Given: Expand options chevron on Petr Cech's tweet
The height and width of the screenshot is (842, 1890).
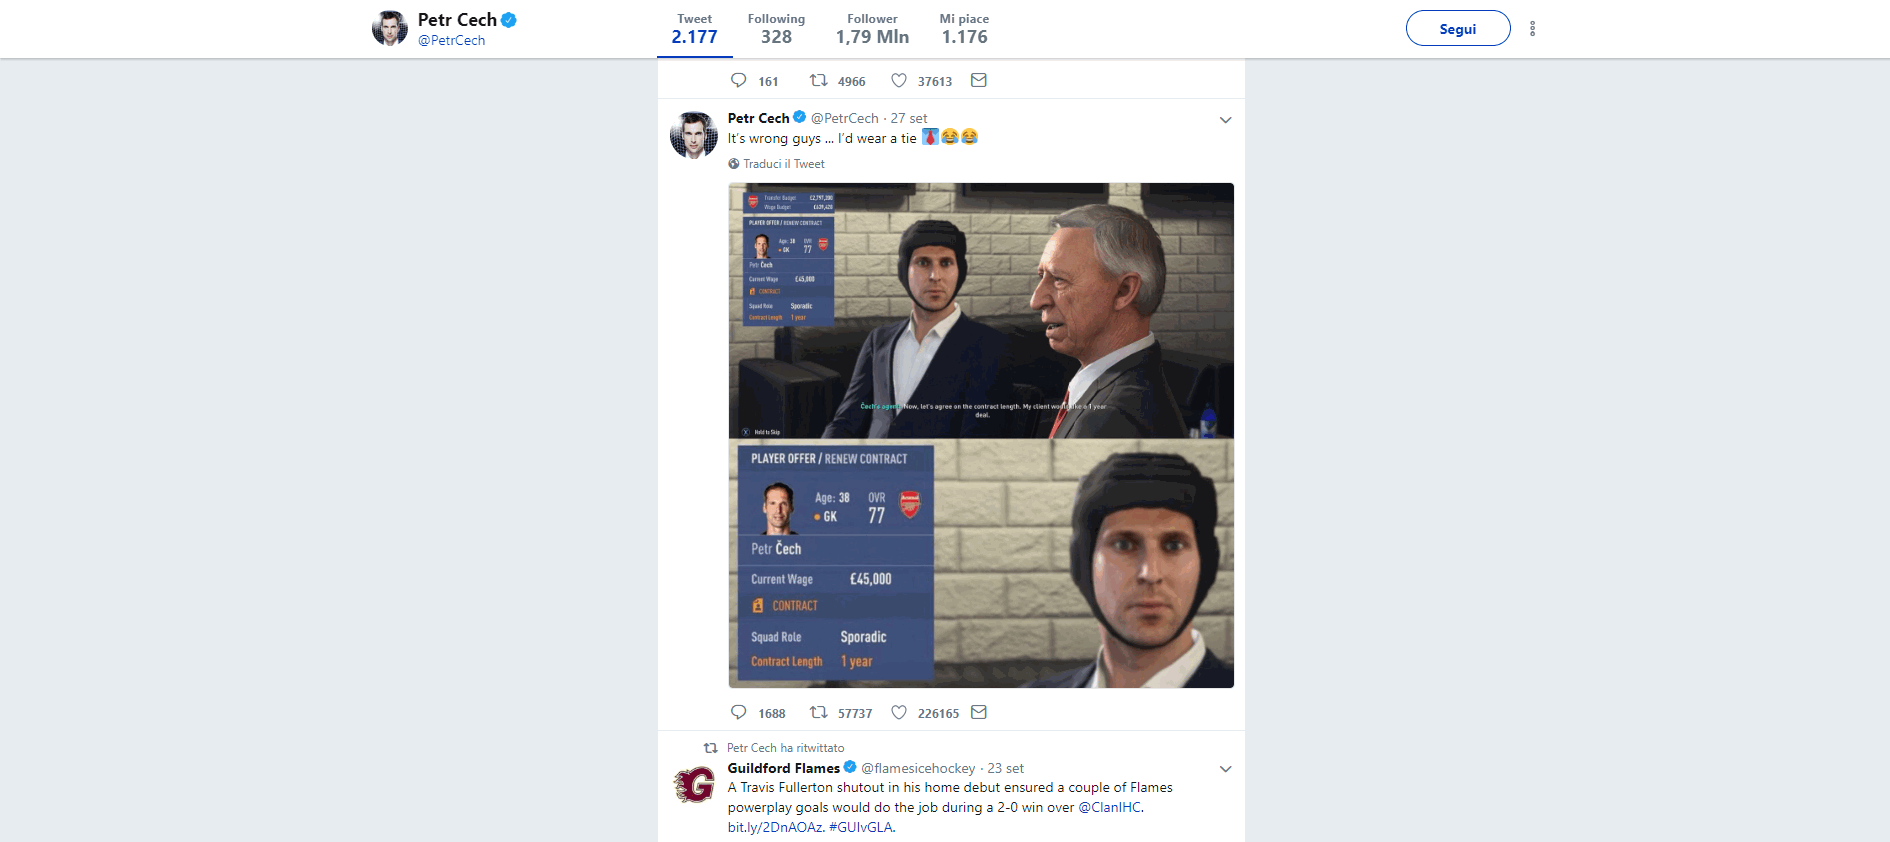Looking at the screenshot, I should [1225, 120].
